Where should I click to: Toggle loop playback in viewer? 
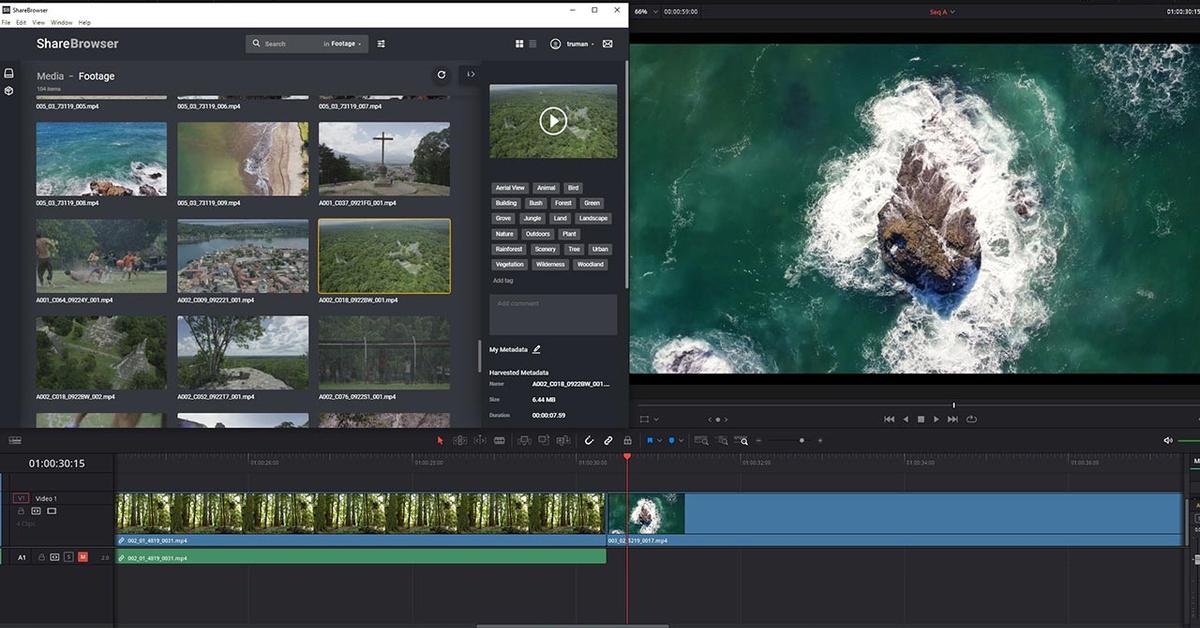pos(971,419)
